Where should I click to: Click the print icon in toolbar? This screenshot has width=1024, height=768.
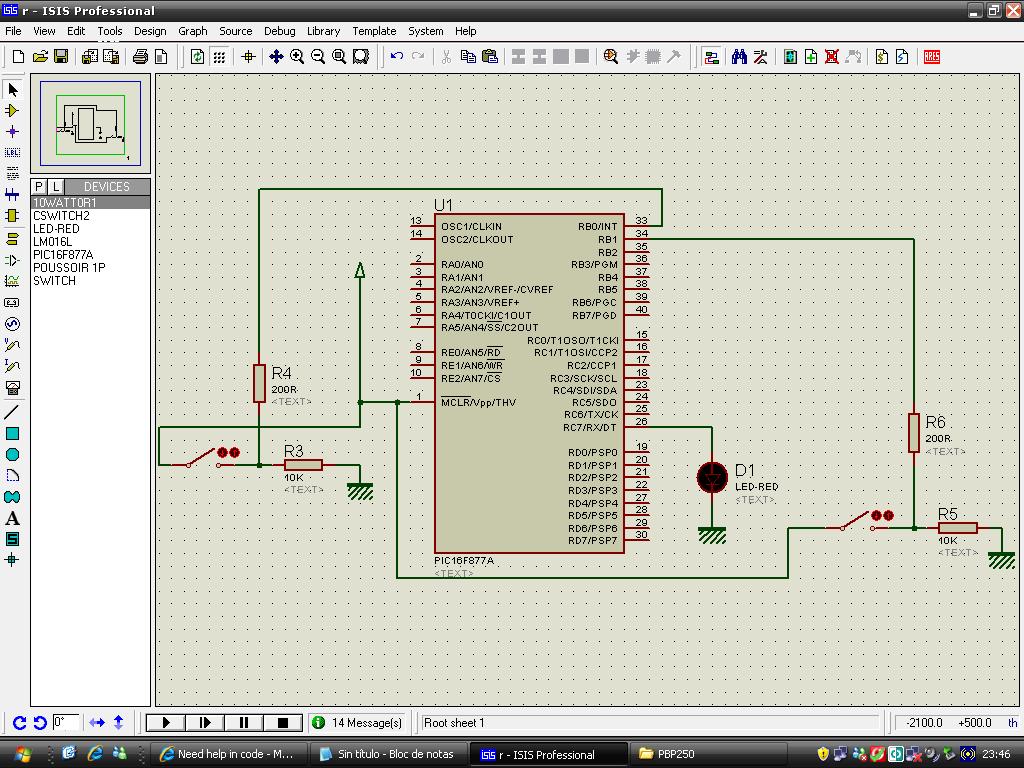141,57
